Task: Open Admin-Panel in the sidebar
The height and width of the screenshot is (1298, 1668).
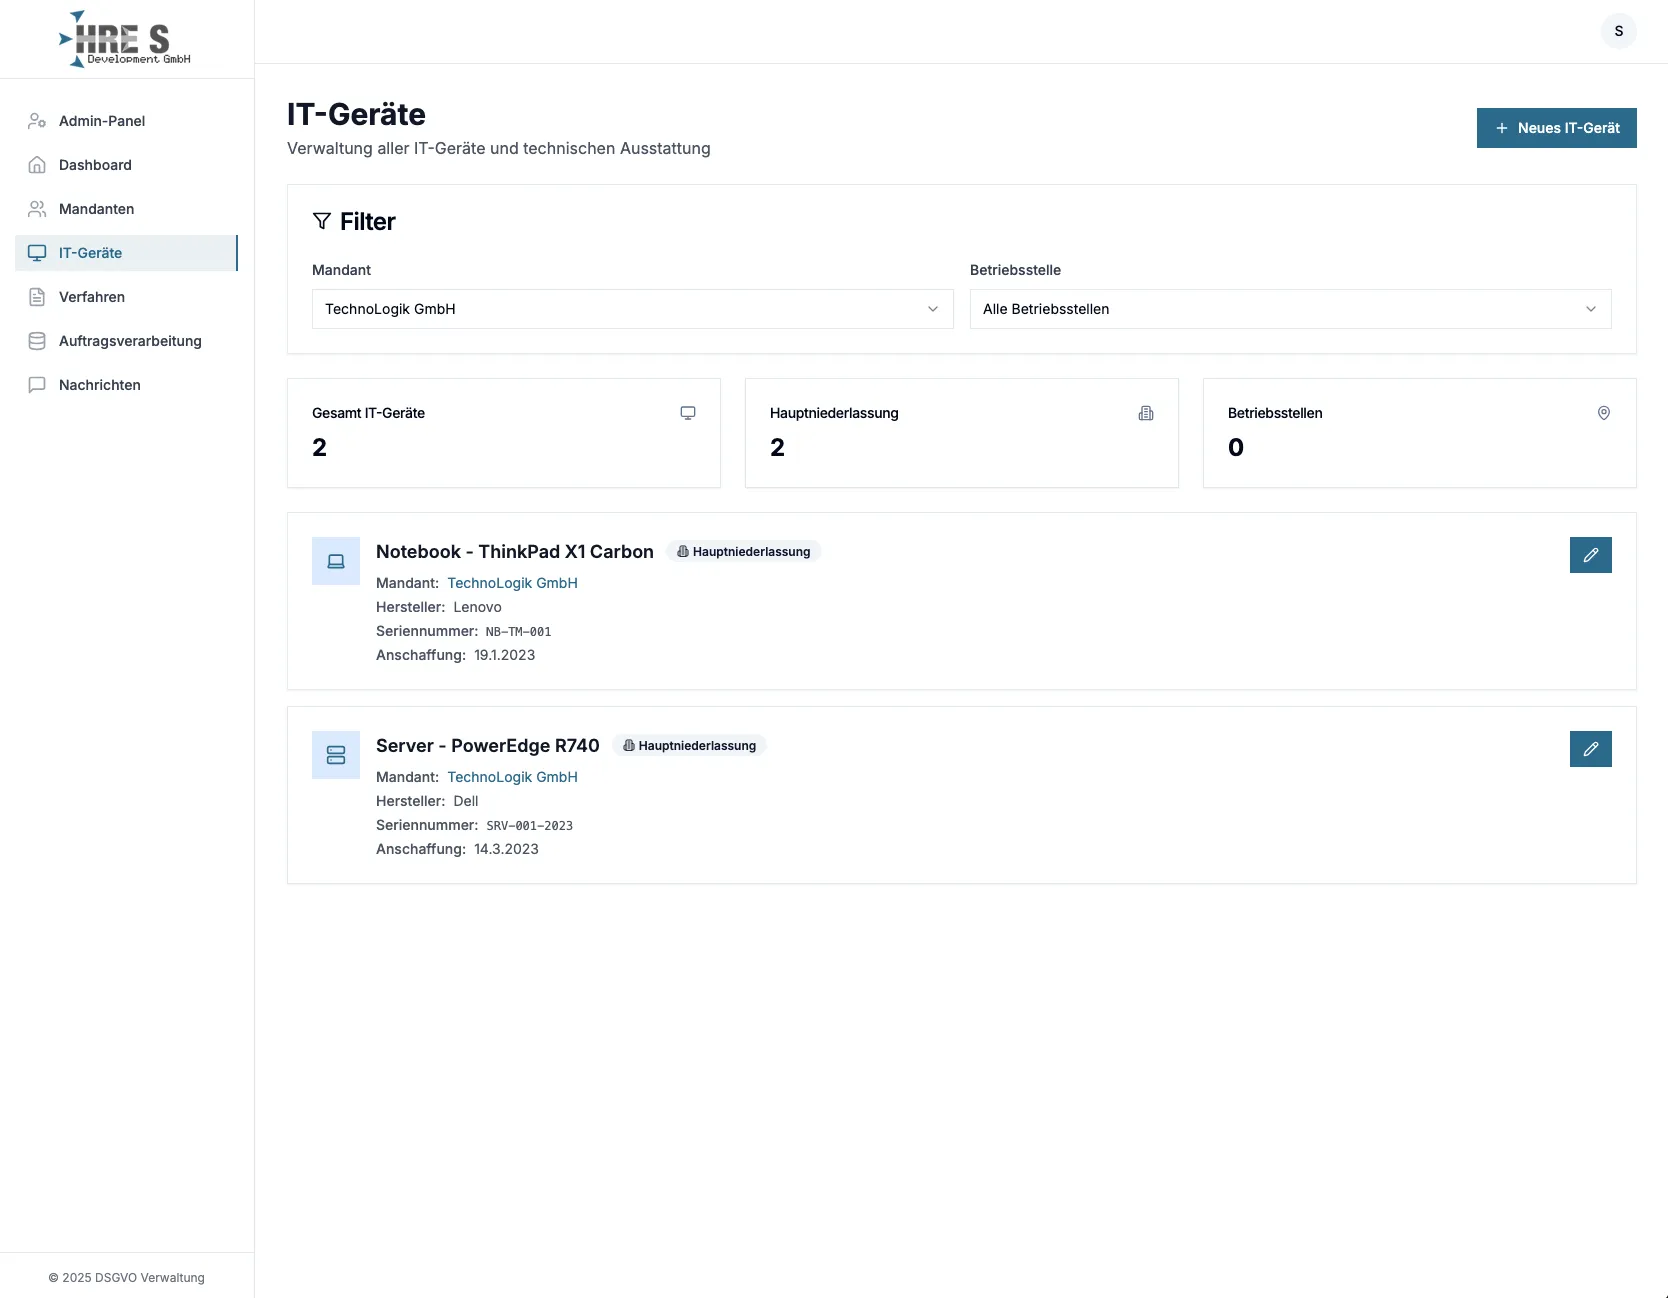Action: 102,121
